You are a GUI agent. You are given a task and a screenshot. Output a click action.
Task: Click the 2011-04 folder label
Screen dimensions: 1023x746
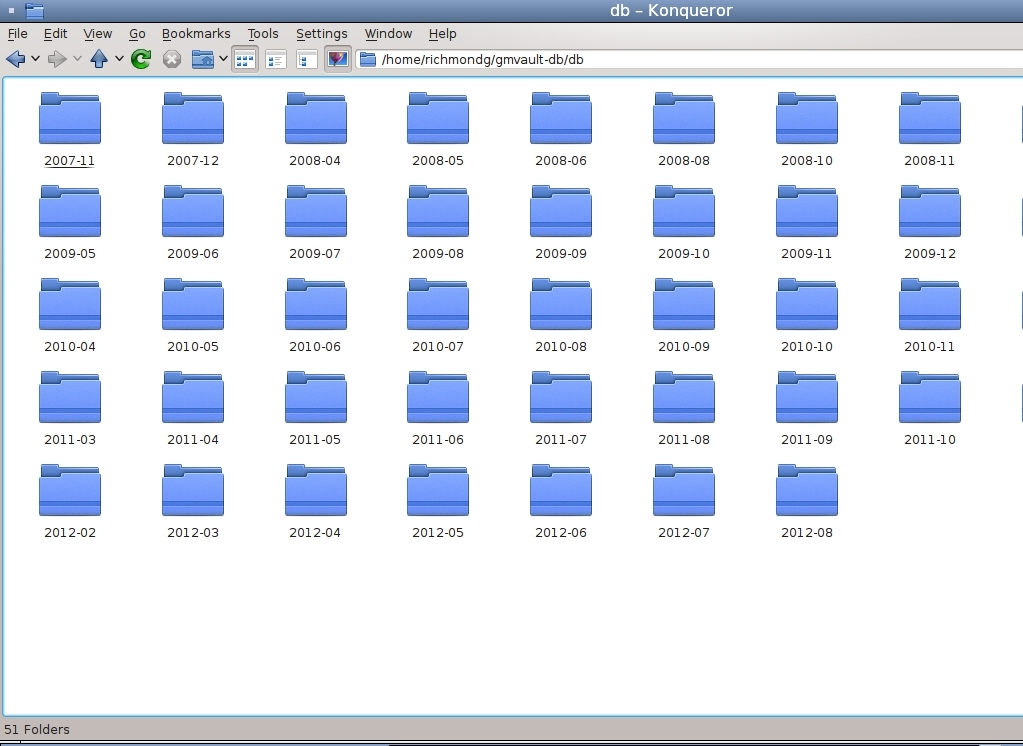click(192, 439)
